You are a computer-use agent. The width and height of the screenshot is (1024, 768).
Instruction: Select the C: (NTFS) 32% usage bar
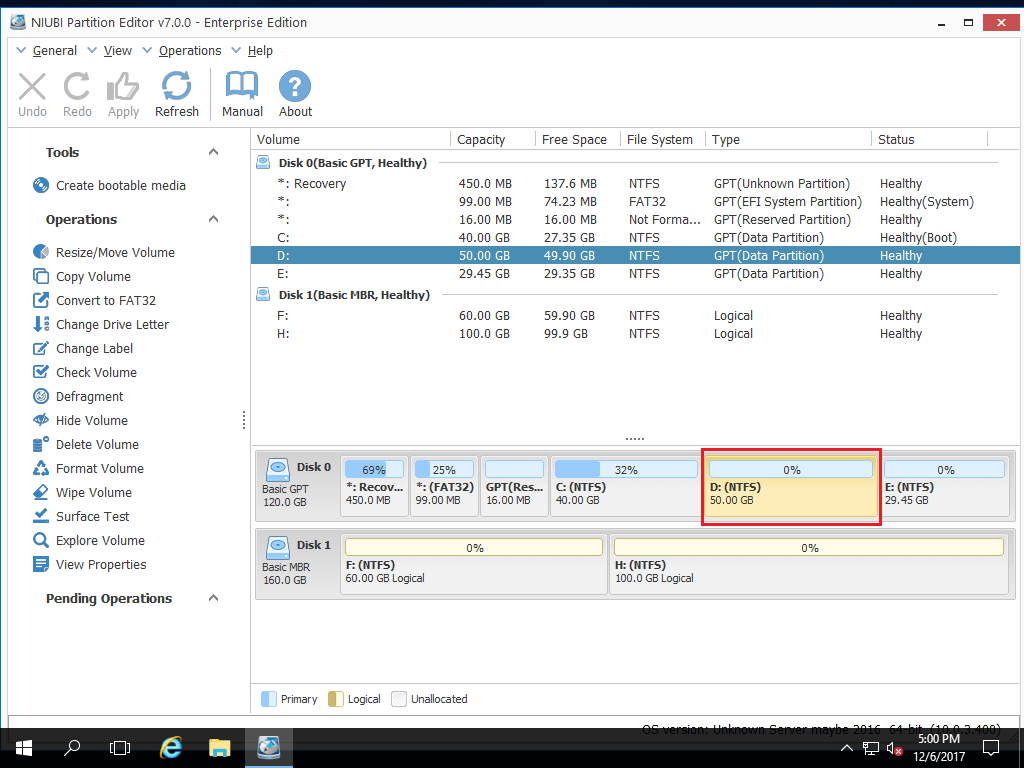[x=626, y=470]
